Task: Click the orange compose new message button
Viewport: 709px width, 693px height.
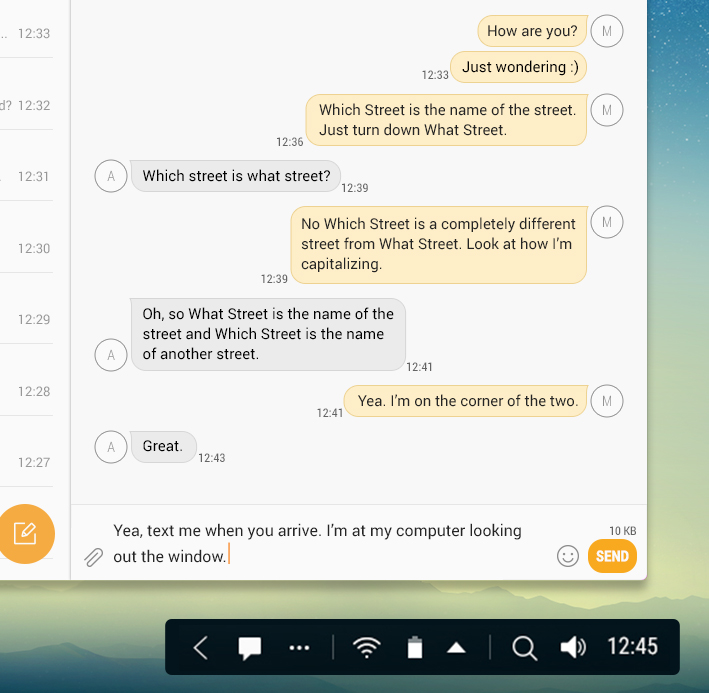Action: 26,534
